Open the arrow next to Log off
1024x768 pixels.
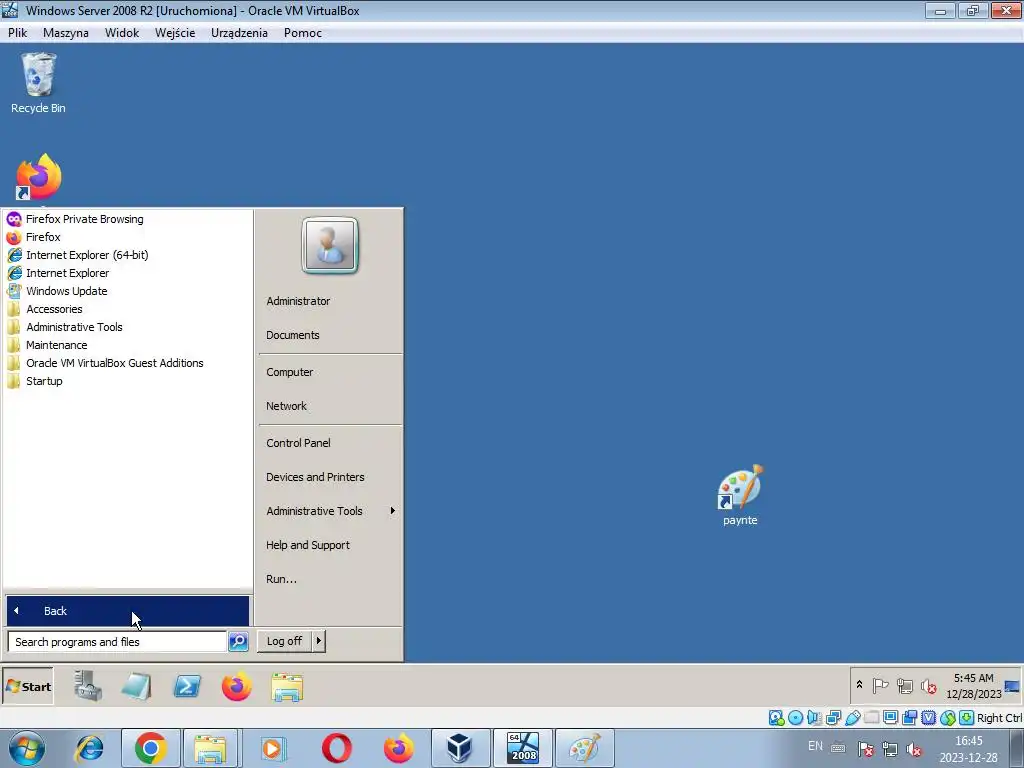319,641
